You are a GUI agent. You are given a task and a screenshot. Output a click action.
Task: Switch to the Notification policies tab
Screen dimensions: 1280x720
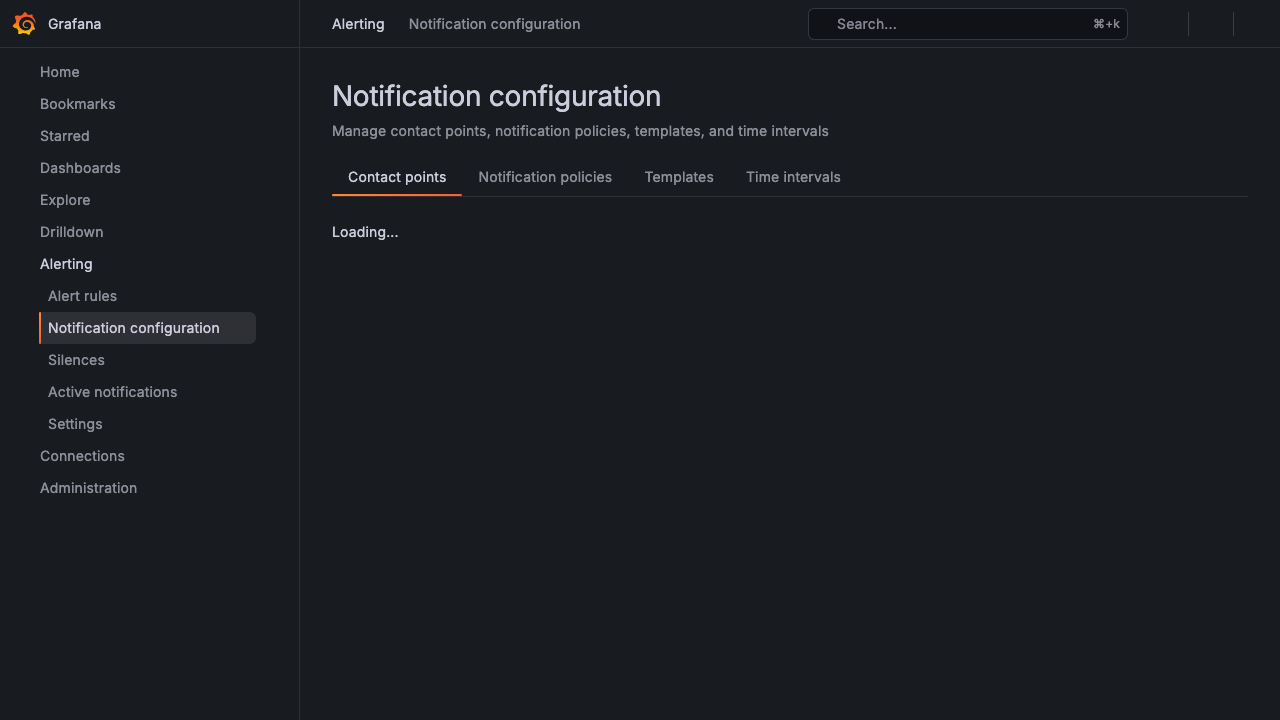click(545, 177)
